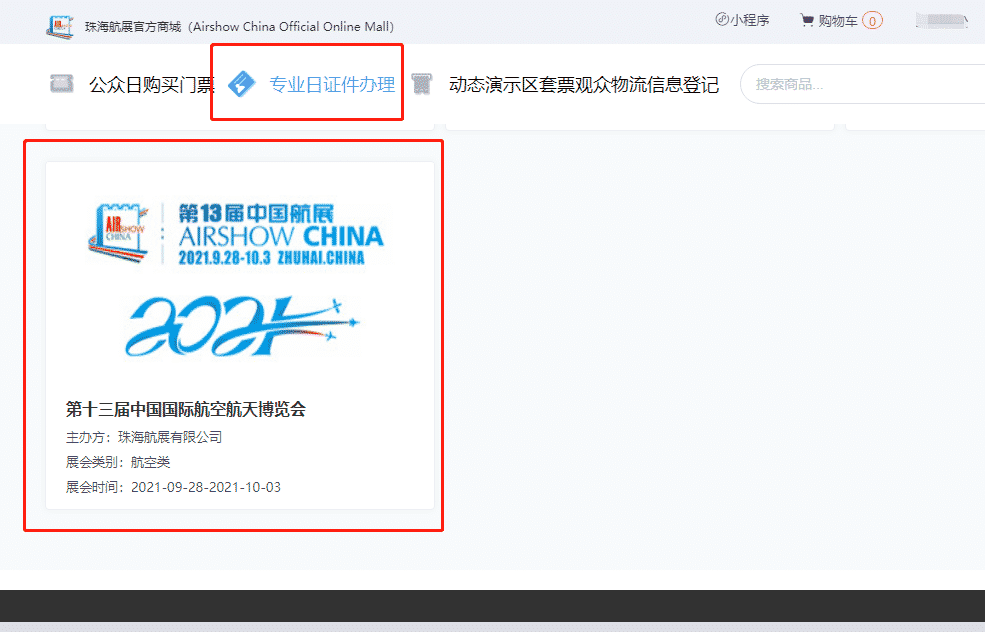Image resolution: width=985 pixels, height=632 pixels.
Task: Focus the 搜索商品 search field
Action: (x=863, y=84)
